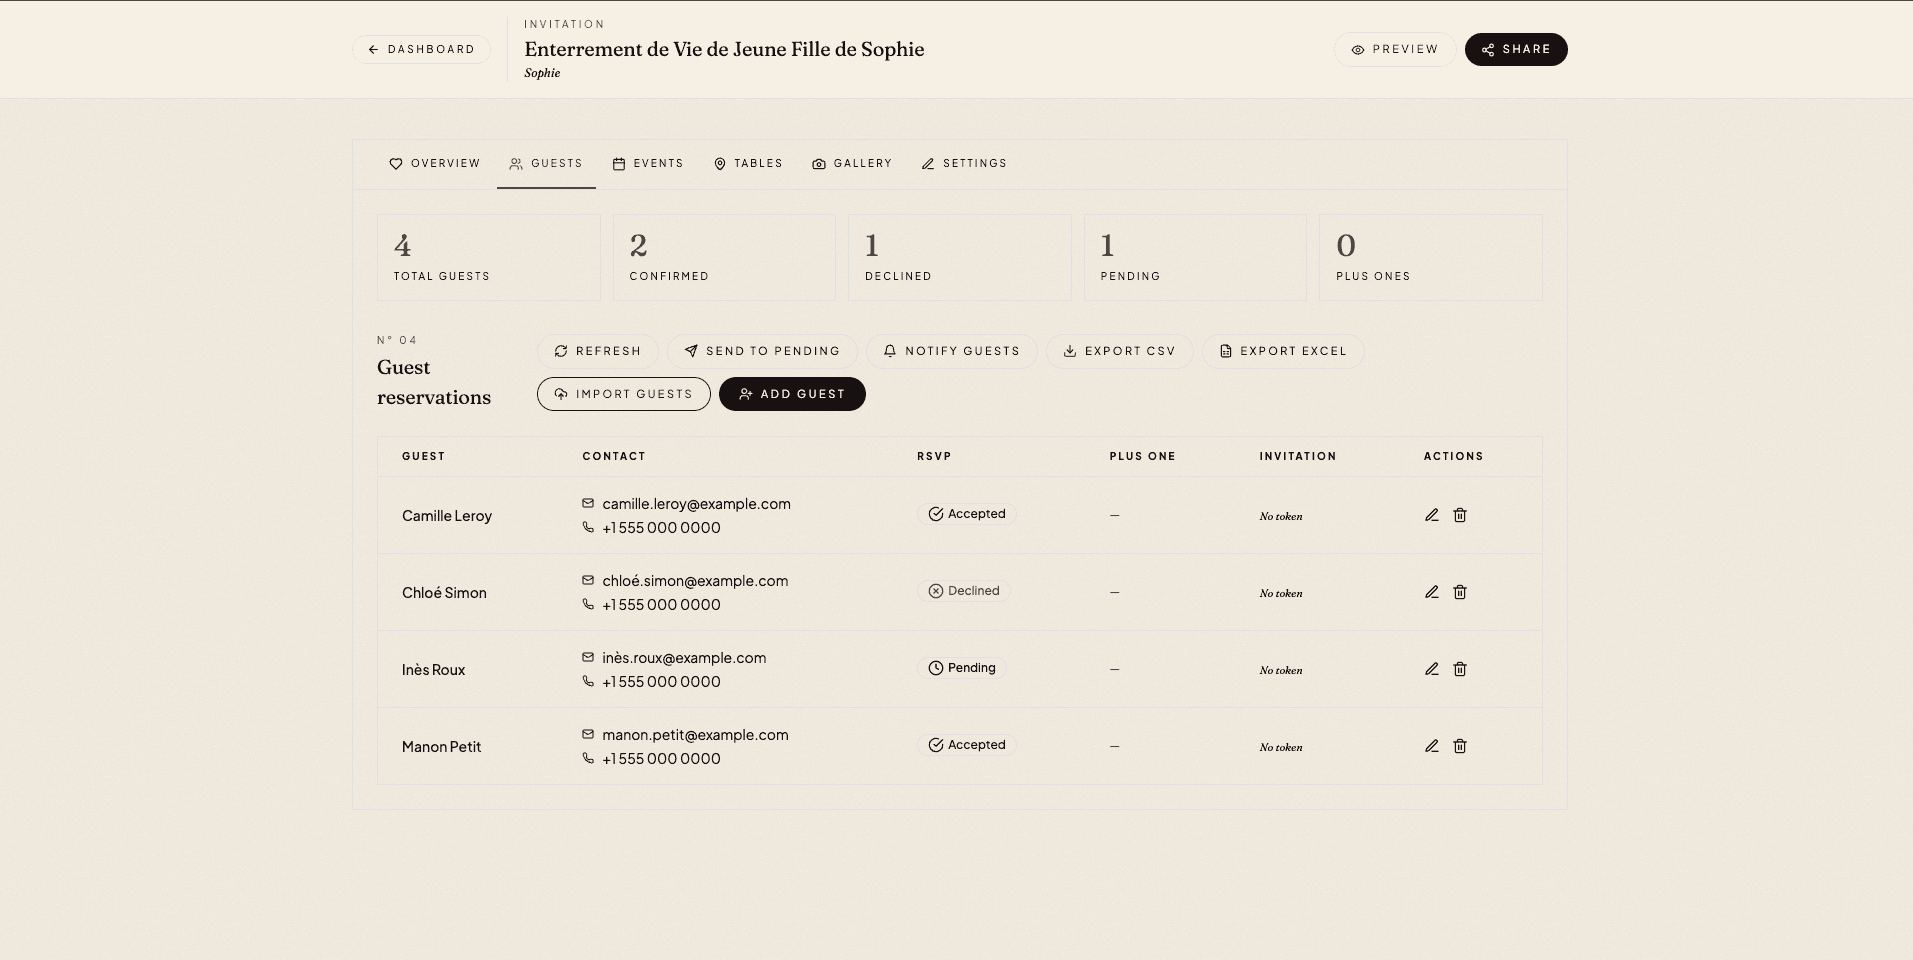Delete Chloé Simon from guest list
The height and width of the screenshot is (960, 1913).
pos(1460,592)
